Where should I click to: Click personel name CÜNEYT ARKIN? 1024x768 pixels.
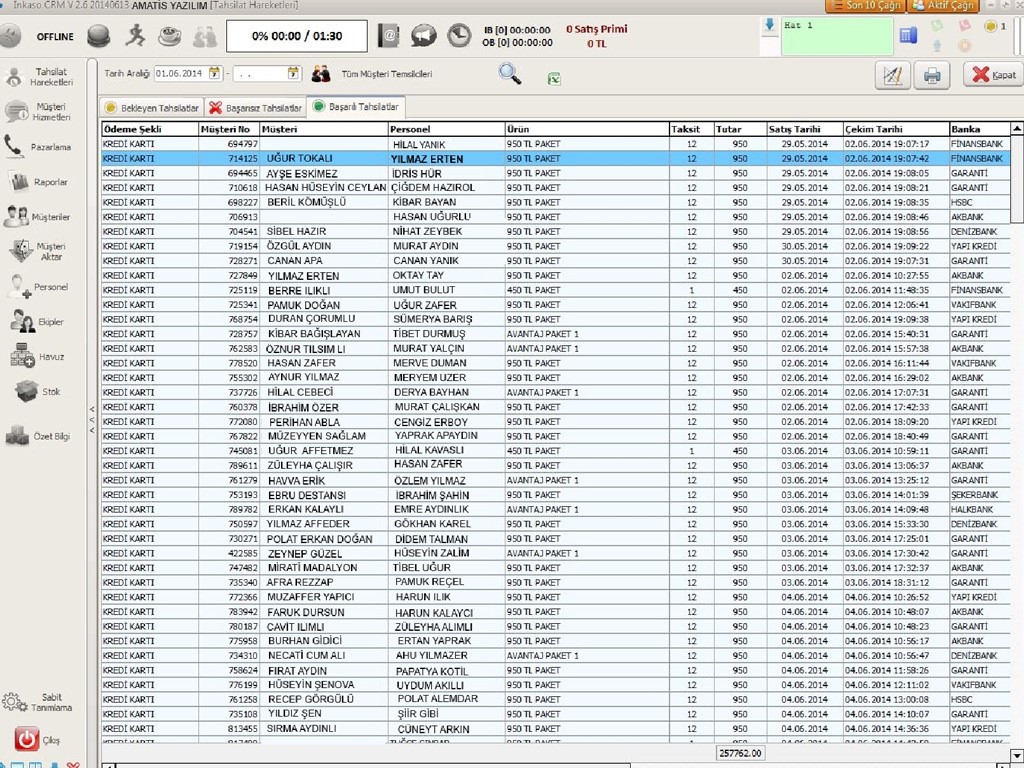[434, 729]
